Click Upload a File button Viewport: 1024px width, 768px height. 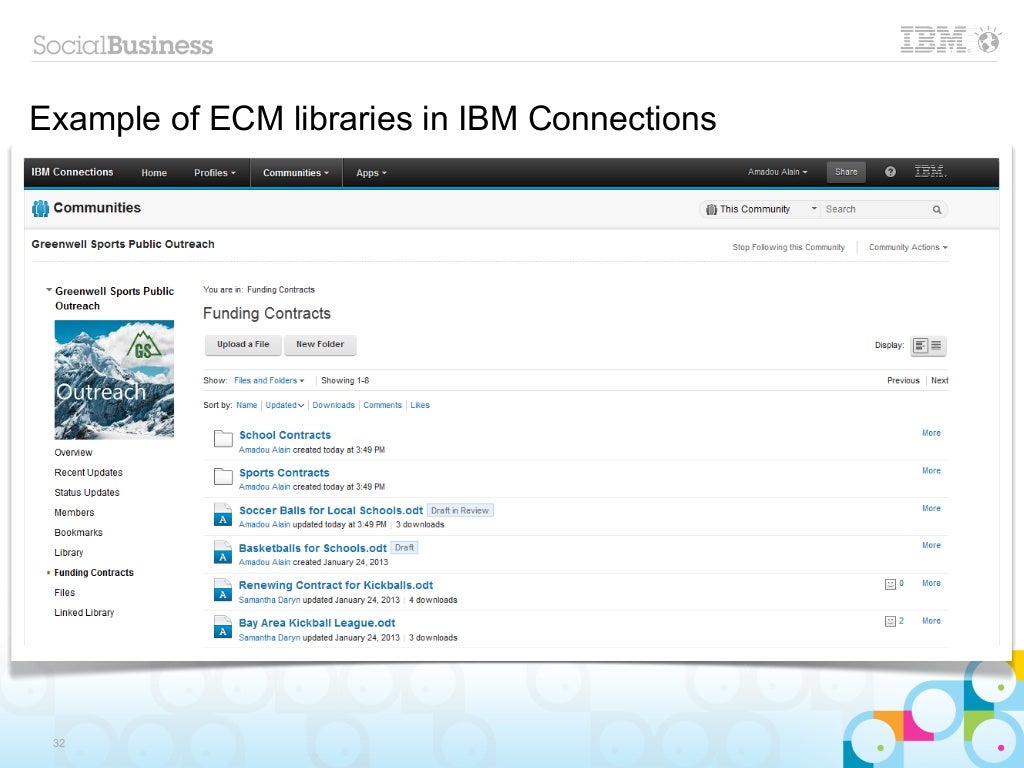(x=243, y=345)
